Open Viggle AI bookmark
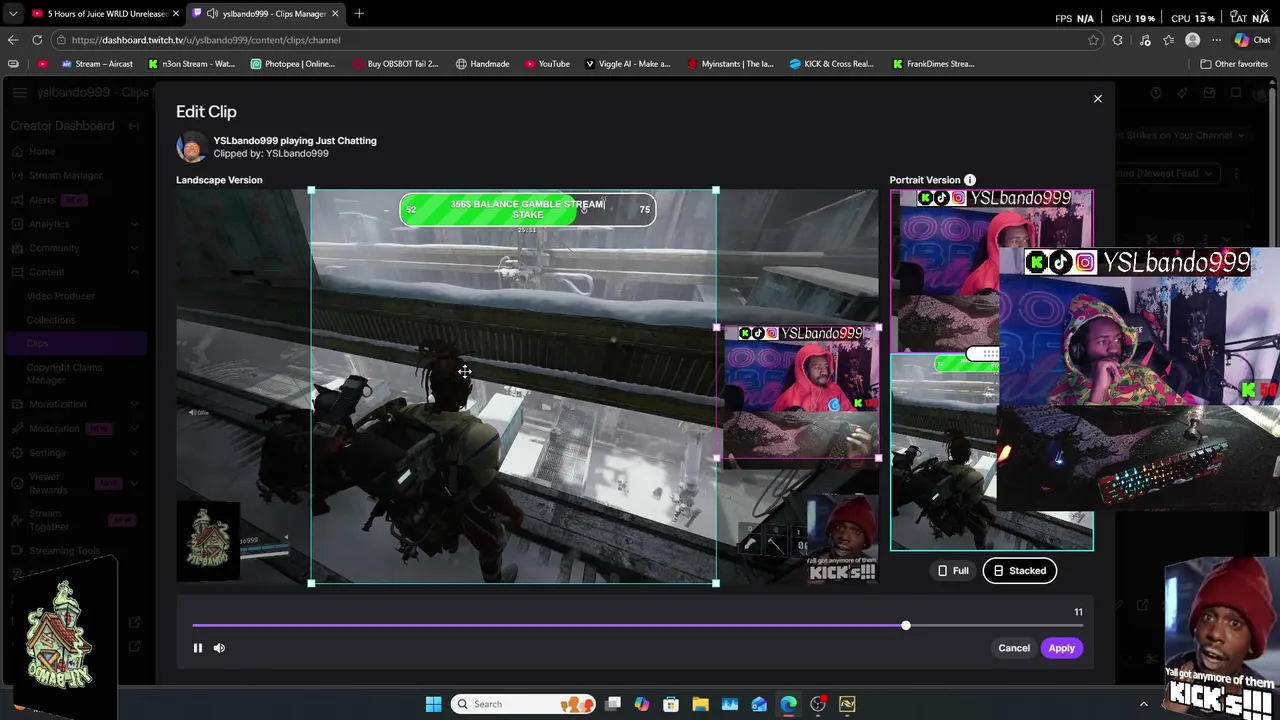1280x720 pixels. pyautogui.click(x=627, y=64)
